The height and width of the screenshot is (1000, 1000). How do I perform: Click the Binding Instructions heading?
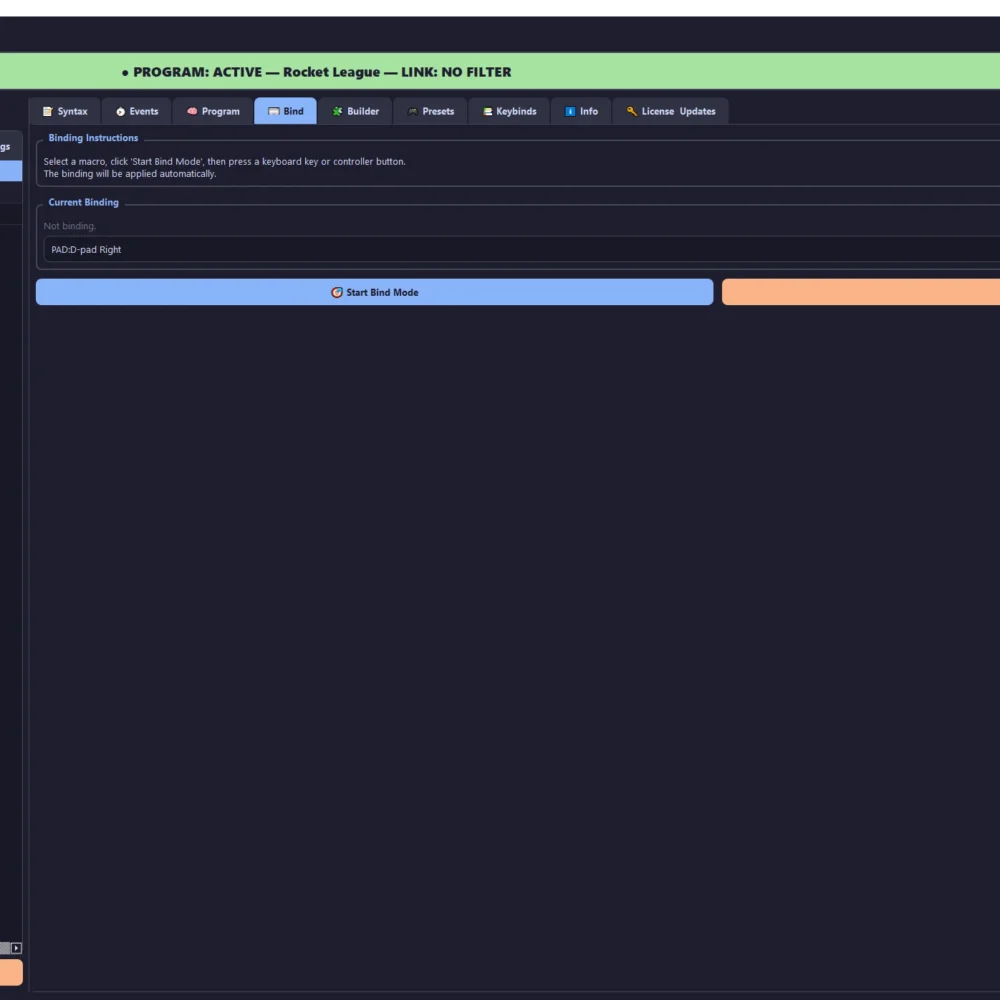coord(93,138)
